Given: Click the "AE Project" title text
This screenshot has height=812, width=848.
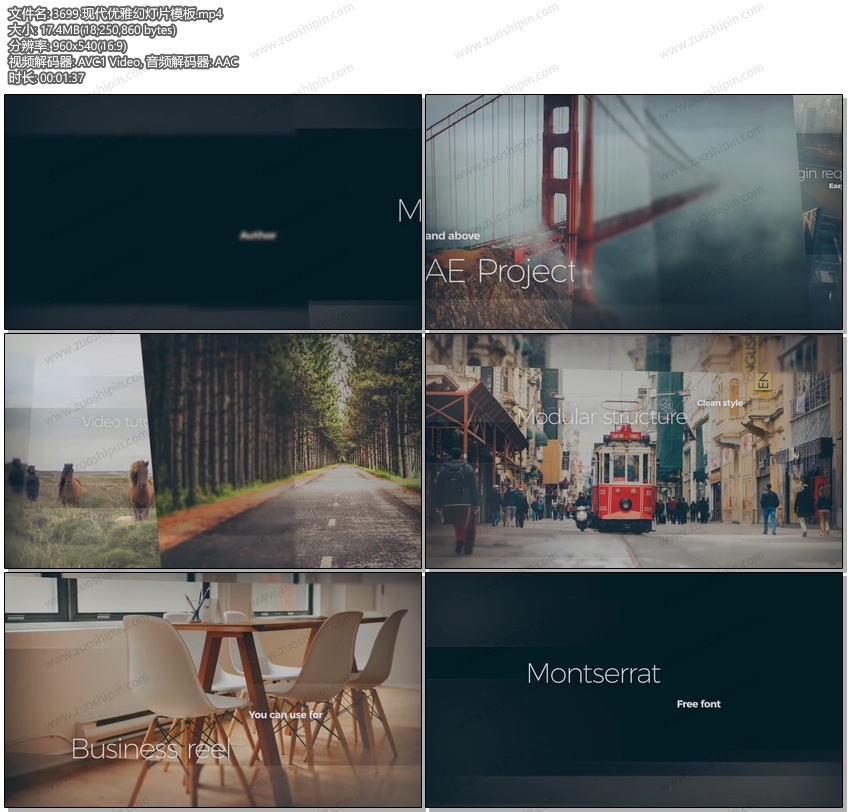Looking at the screenshot, I should click(x=501, y=271).
